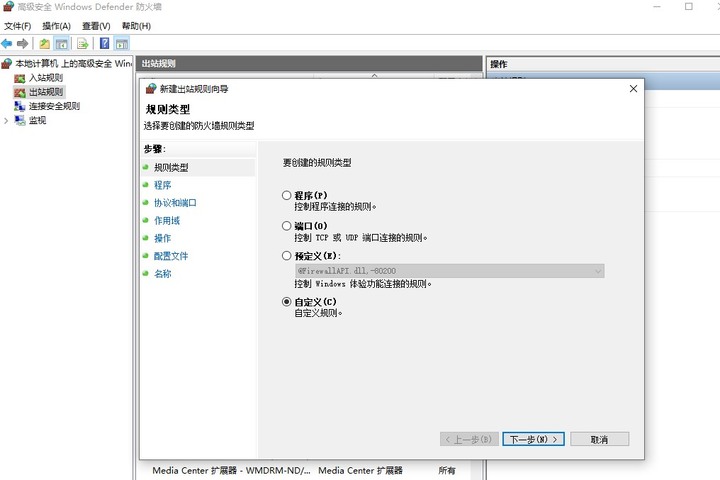Screen dimensions: 720x480
Task: Click the 下一步(N) > button
Action: (533, 439)
